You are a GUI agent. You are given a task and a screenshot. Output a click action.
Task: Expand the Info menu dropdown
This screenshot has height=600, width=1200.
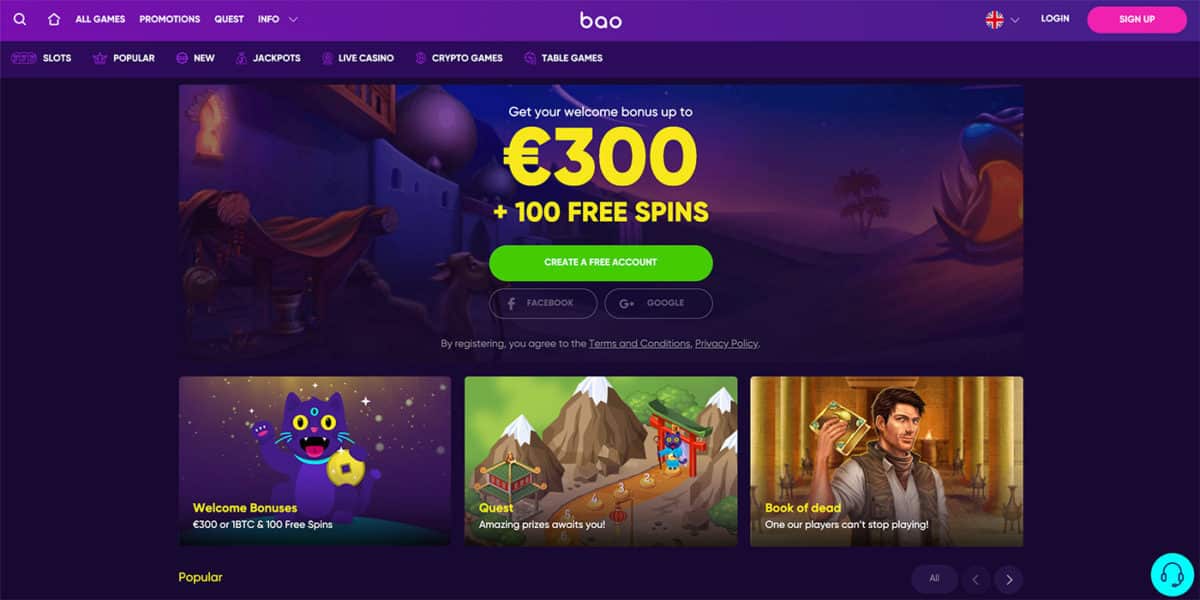pos(278,19)
